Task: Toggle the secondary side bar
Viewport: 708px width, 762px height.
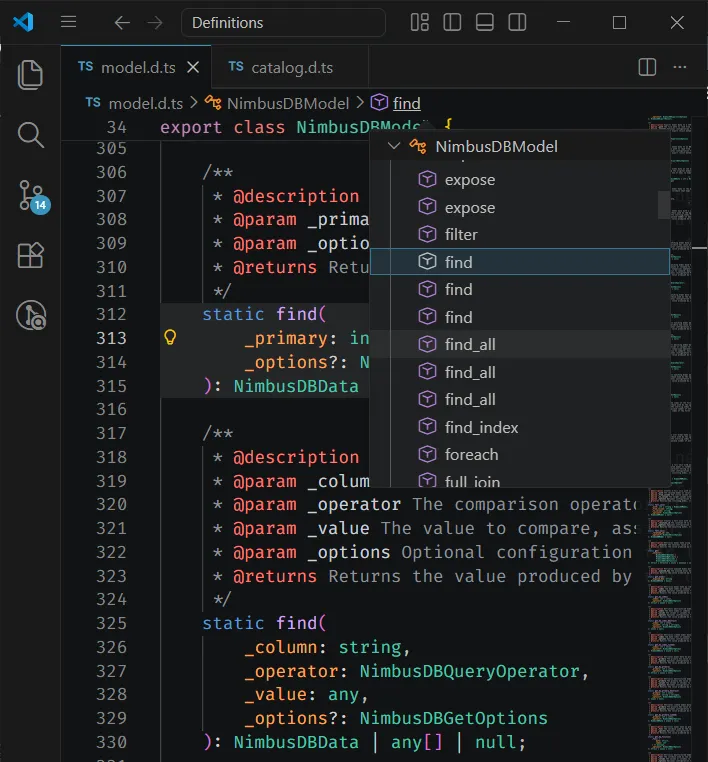Action: point(517,22)
